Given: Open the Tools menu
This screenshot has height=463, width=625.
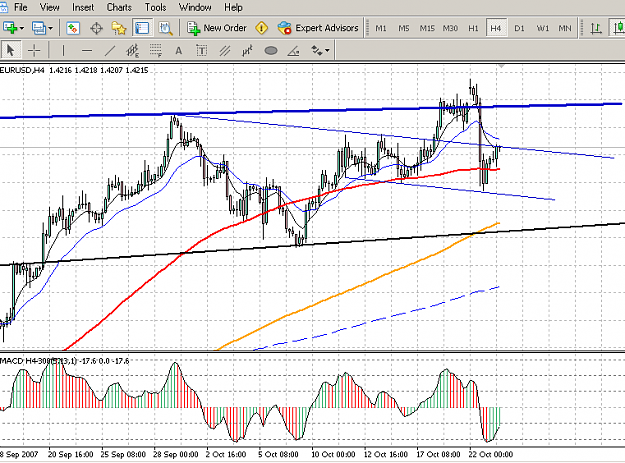Looking at the screenshot, I should (155, 7).
